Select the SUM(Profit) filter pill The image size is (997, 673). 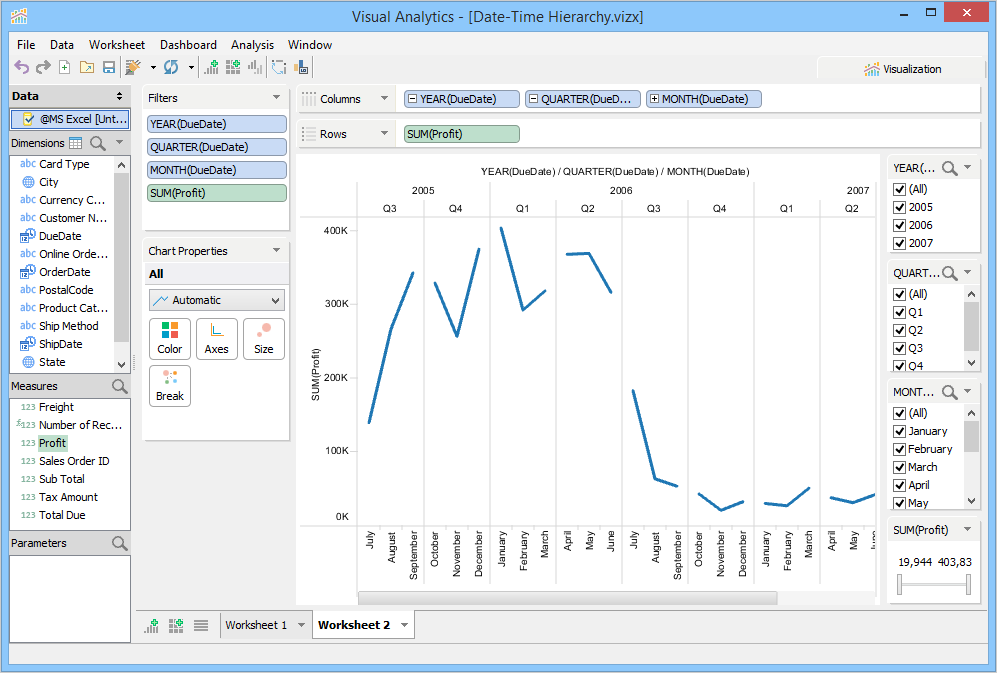click(217, 193)
